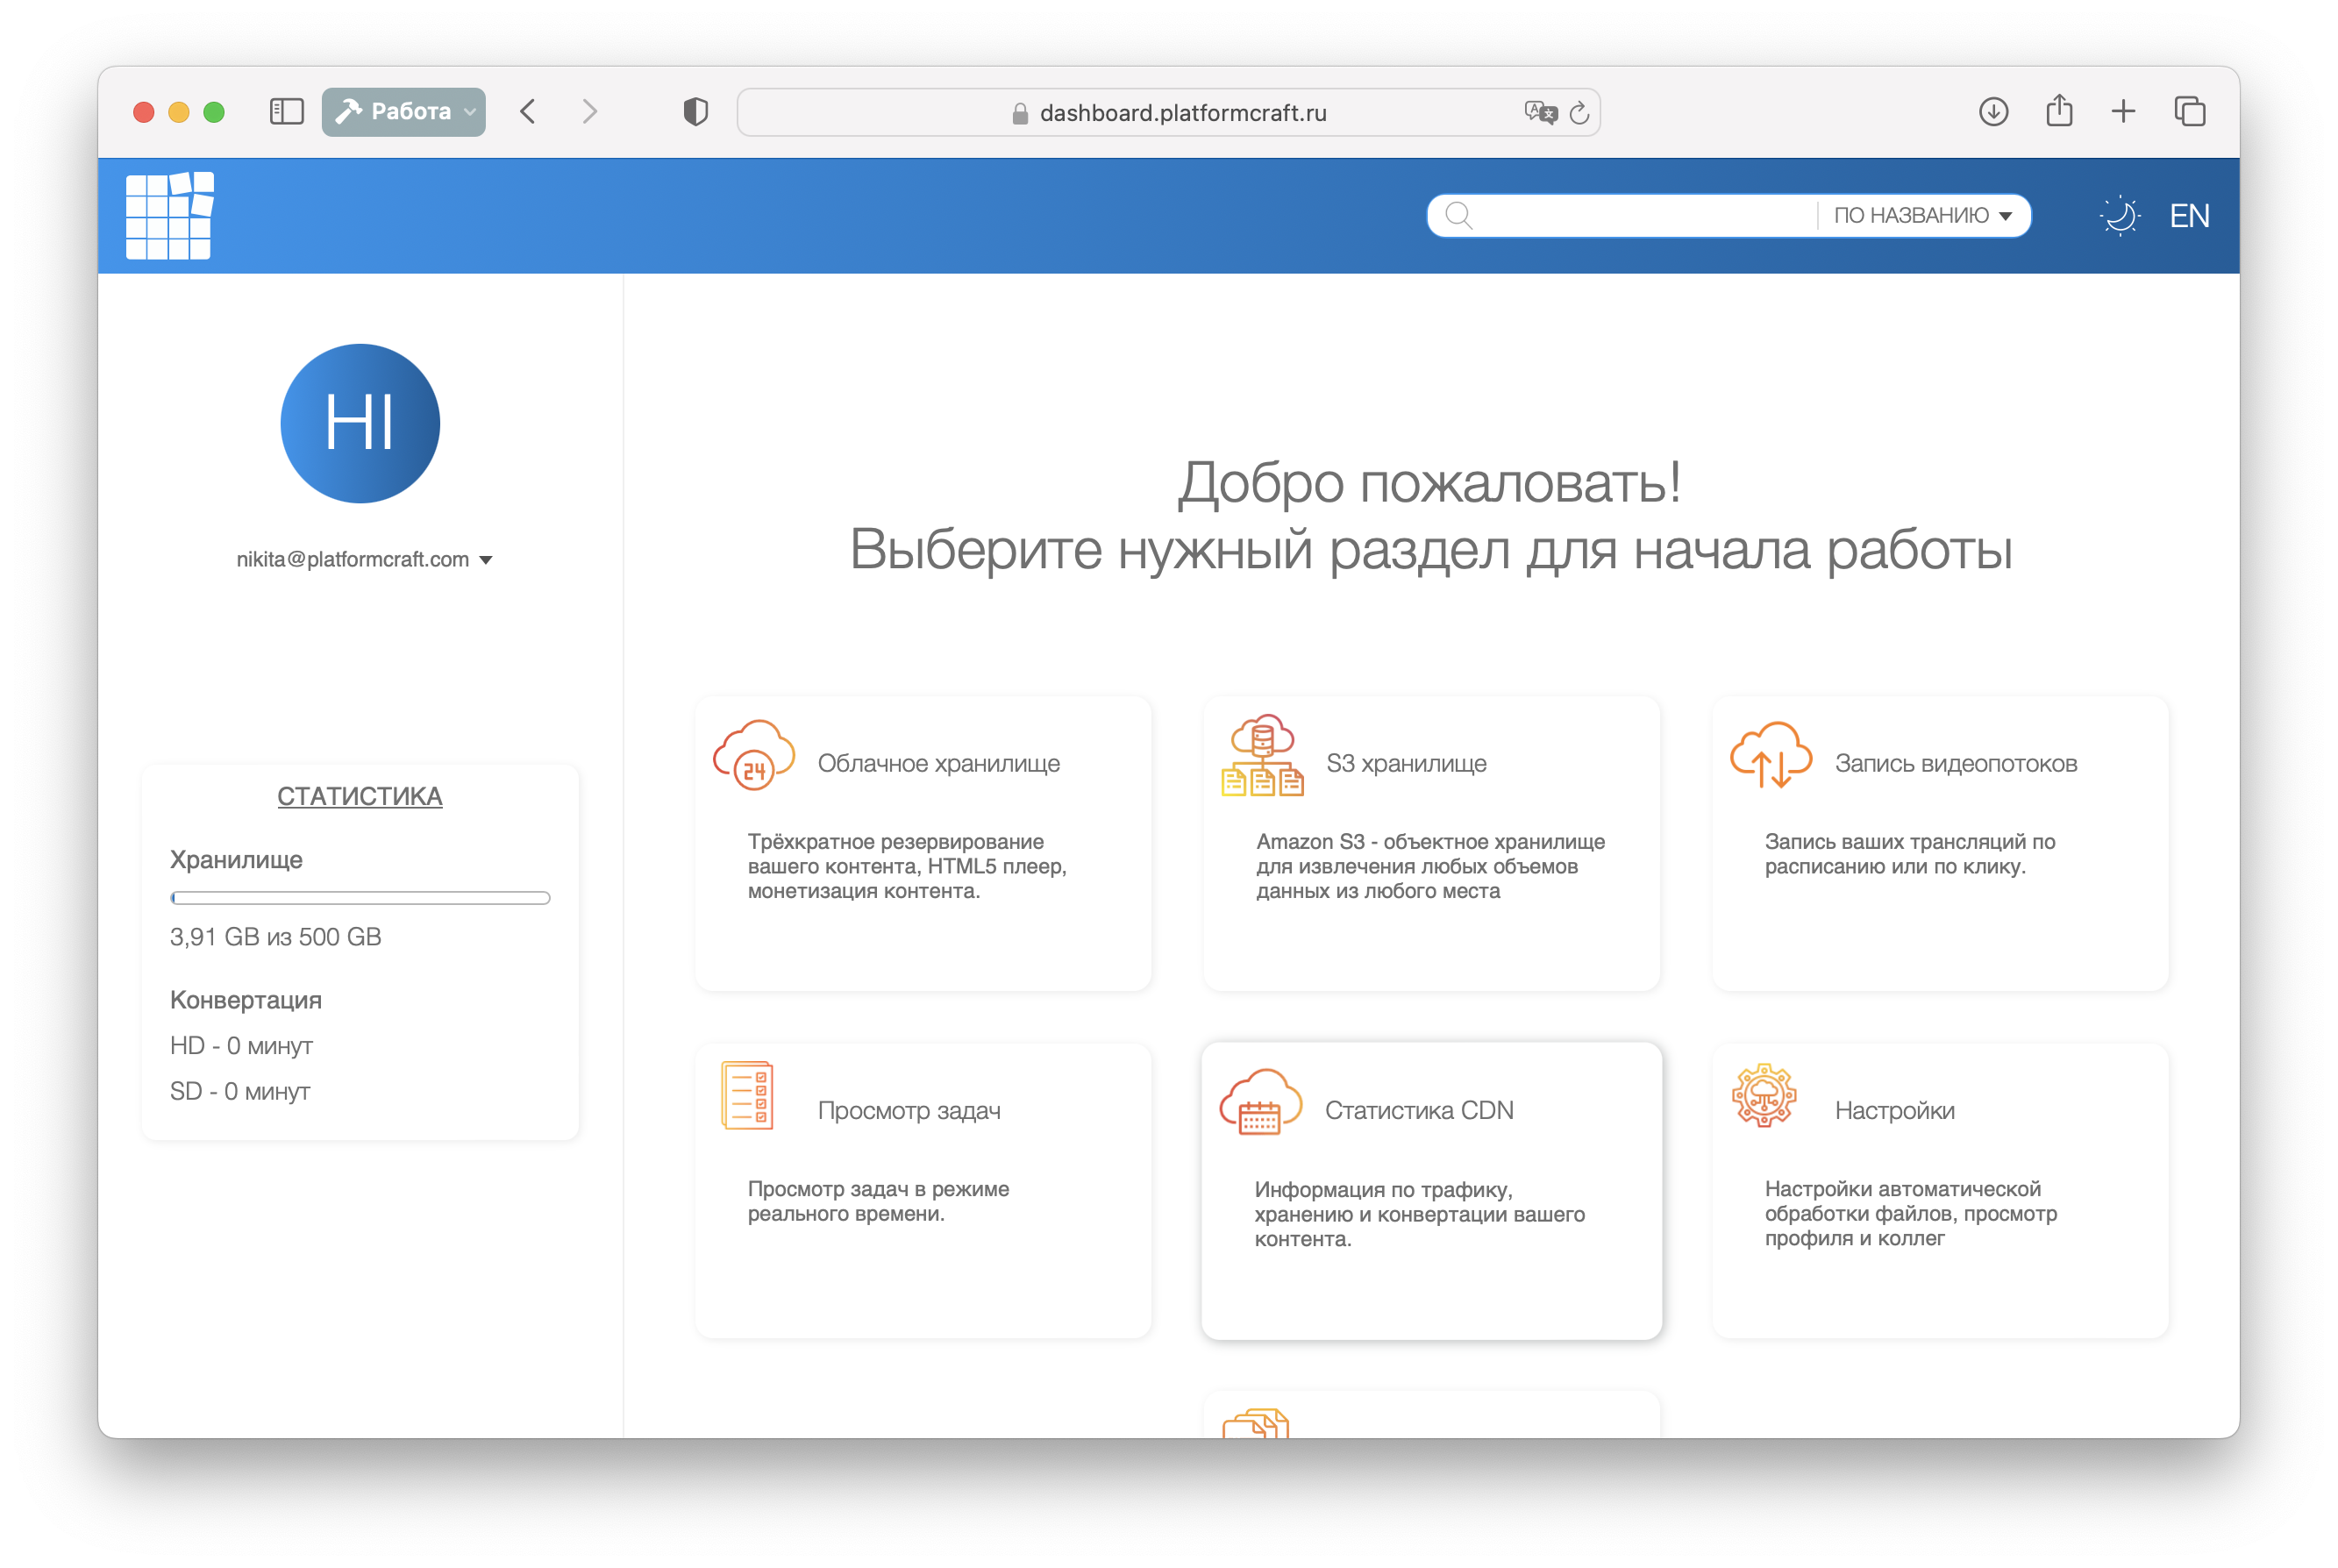Open task viewing via the checklist icon

pyautogui.click(x=748, y=1096)
